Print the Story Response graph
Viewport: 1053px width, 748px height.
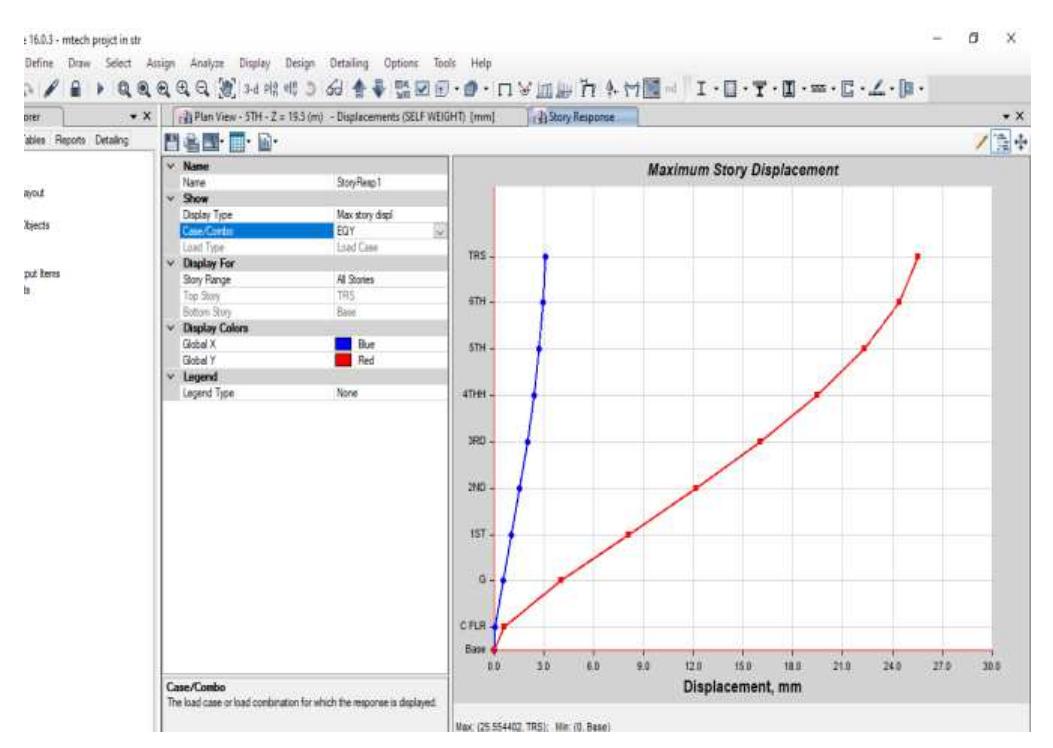191,140
